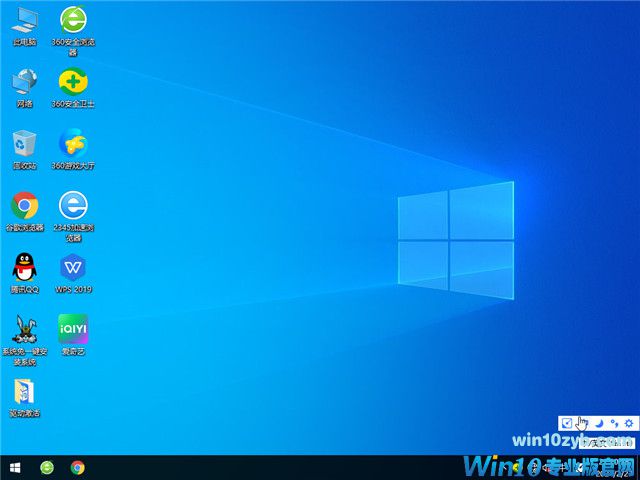Open the Network desktop icon
The image size is (640, 480).
click(x=24, y=87)
